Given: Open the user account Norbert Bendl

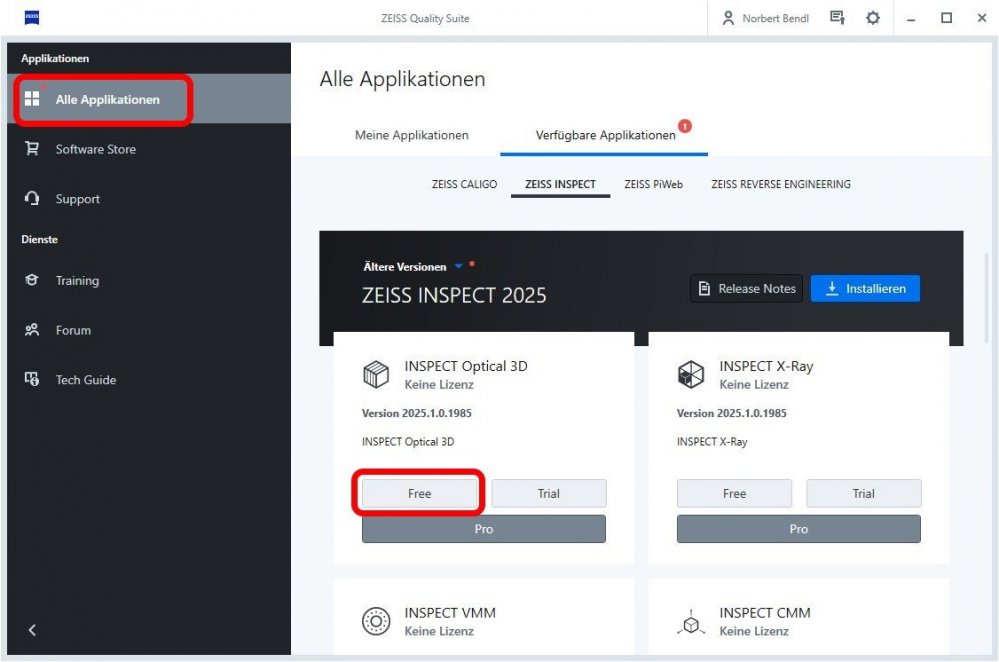Looking at the screenshot, I should pyautogui.click(x=765, y=18).
